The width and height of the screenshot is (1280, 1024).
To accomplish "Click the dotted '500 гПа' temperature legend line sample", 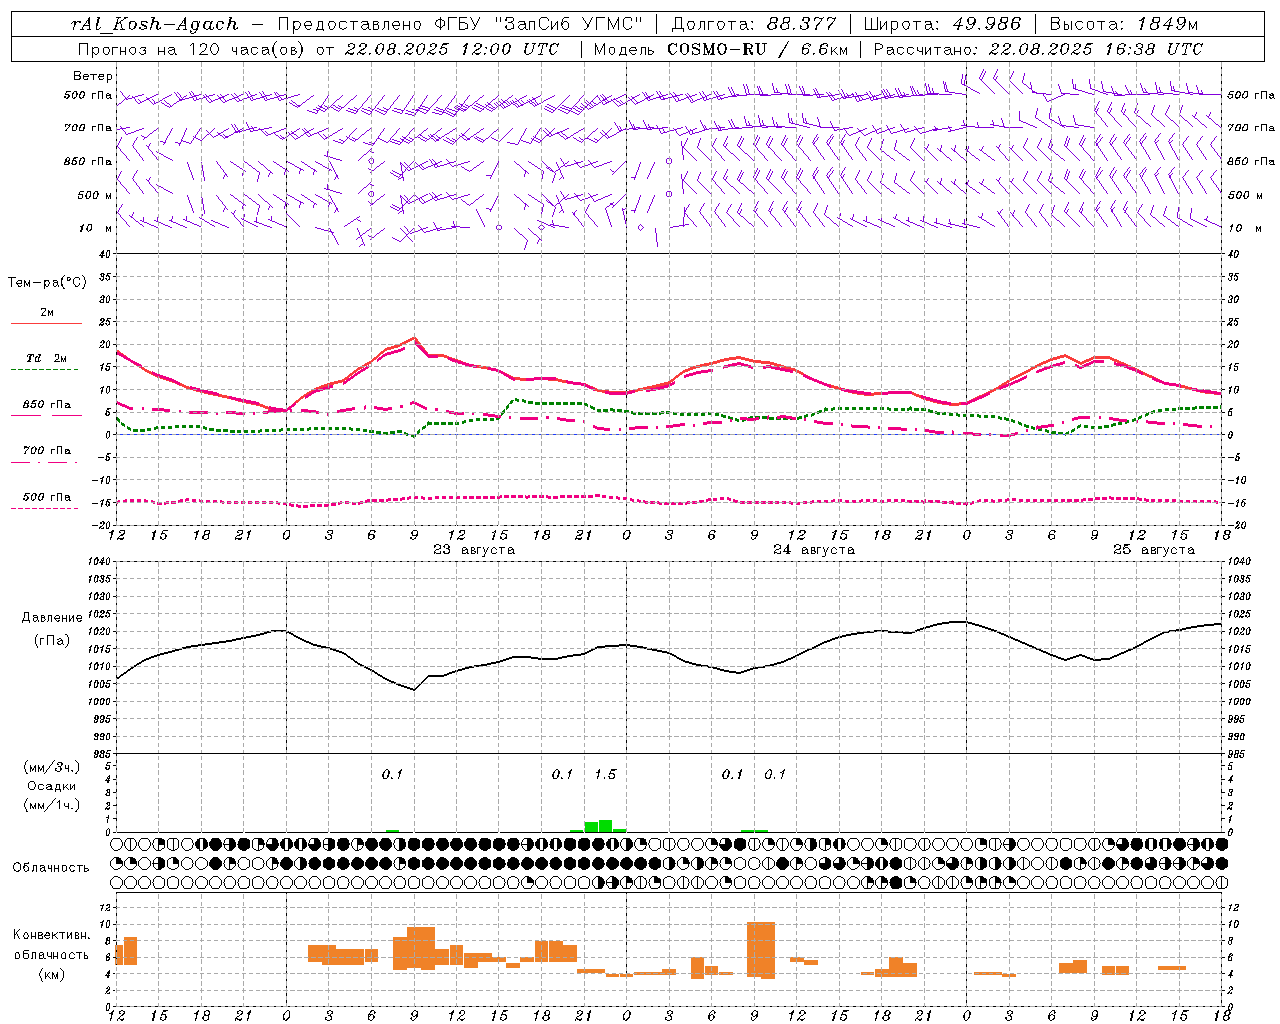I will coord(44,508).
